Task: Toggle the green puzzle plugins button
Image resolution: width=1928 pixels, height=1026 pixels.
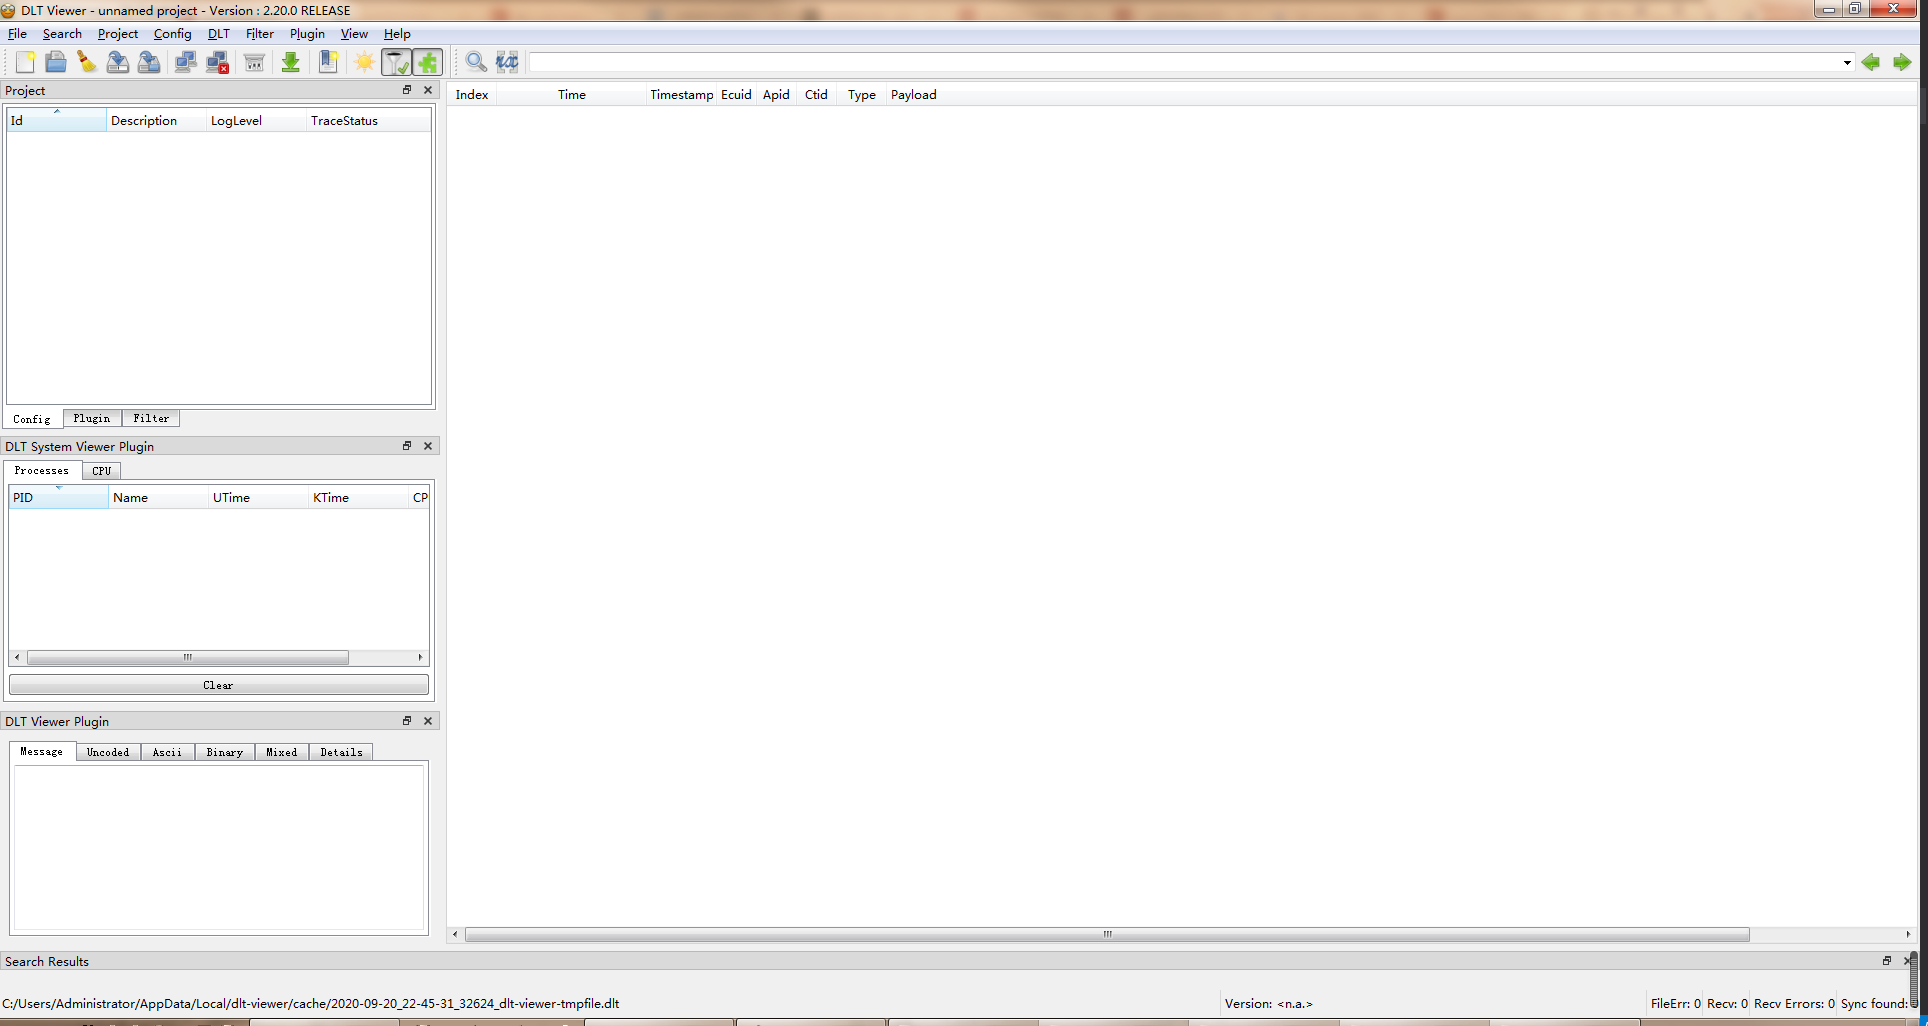Action: (428, 62)
